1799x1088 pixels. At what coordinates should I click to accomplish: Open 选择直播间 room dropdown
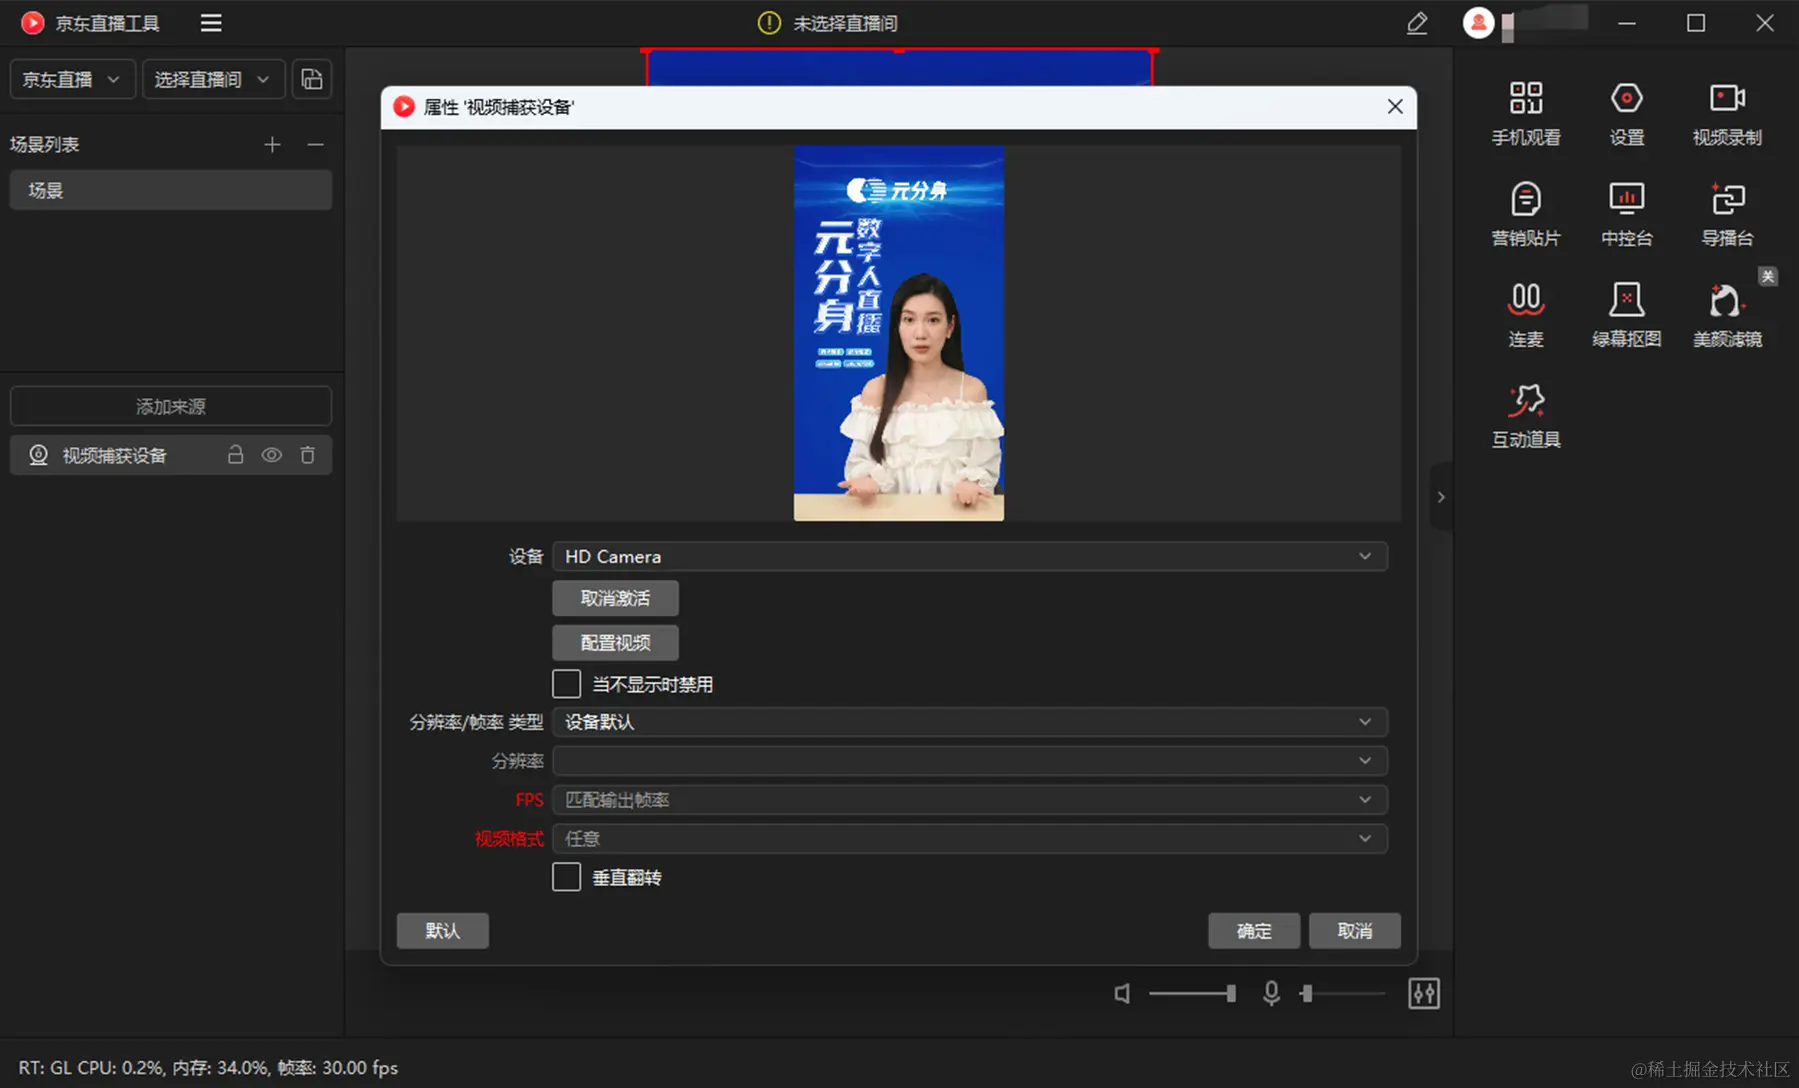tap(213, 79)
